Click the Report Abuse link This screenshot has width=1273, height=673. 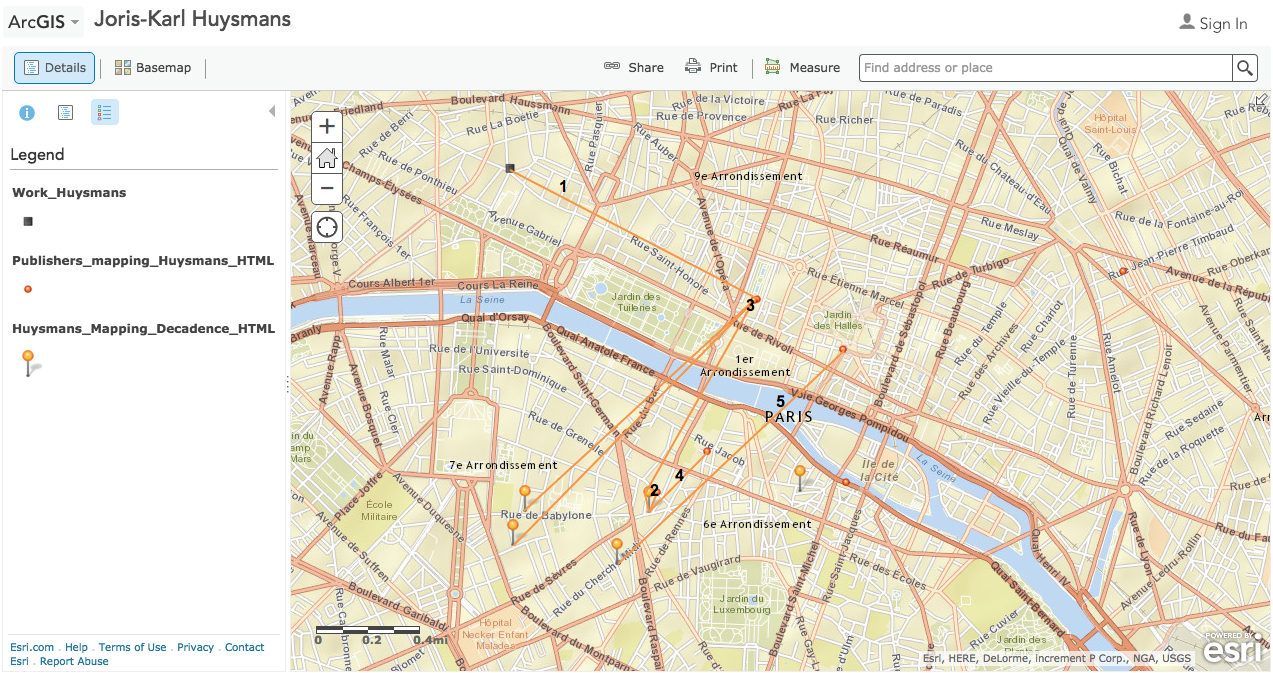[74, 661]
